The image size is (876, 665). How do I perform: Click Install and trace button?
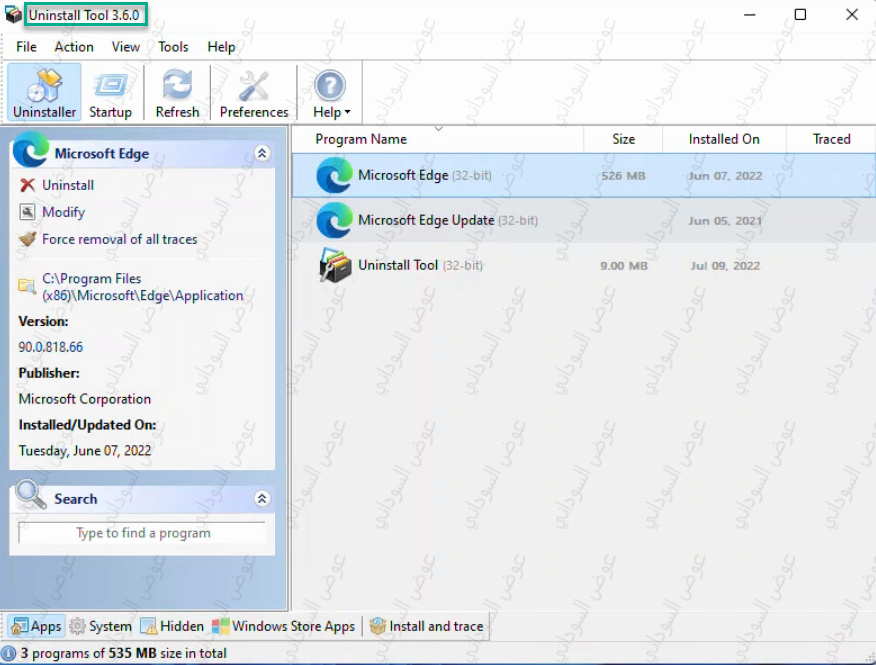tap(427, 626)
